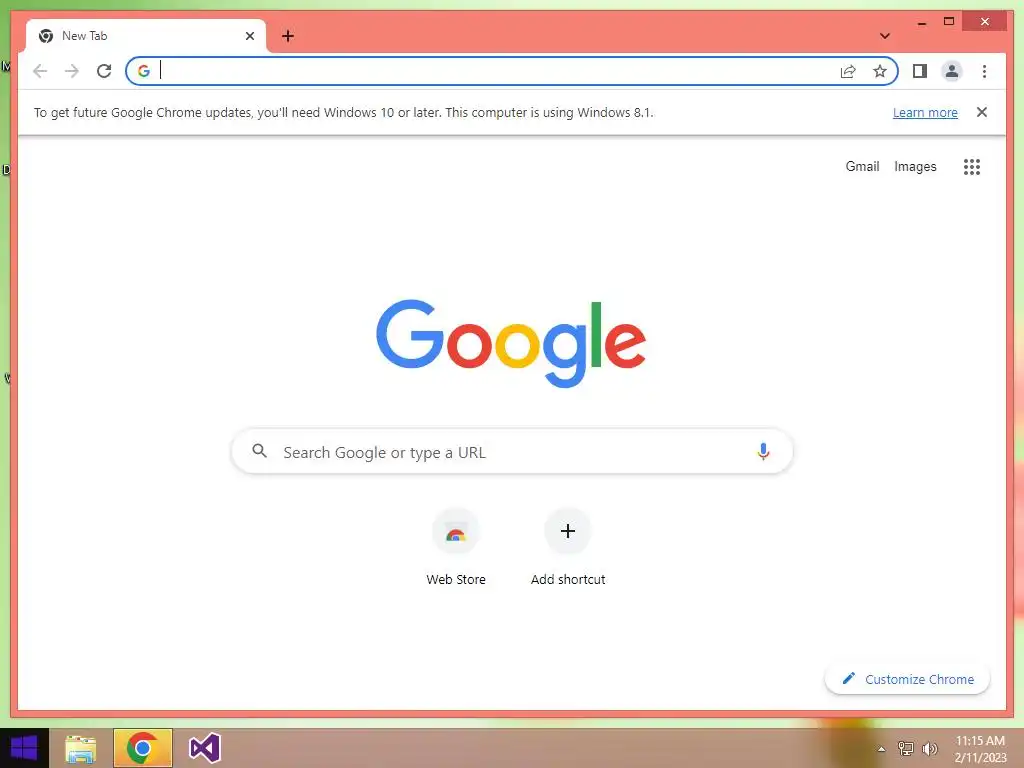Open the Google apps grid

pos(972,167)
